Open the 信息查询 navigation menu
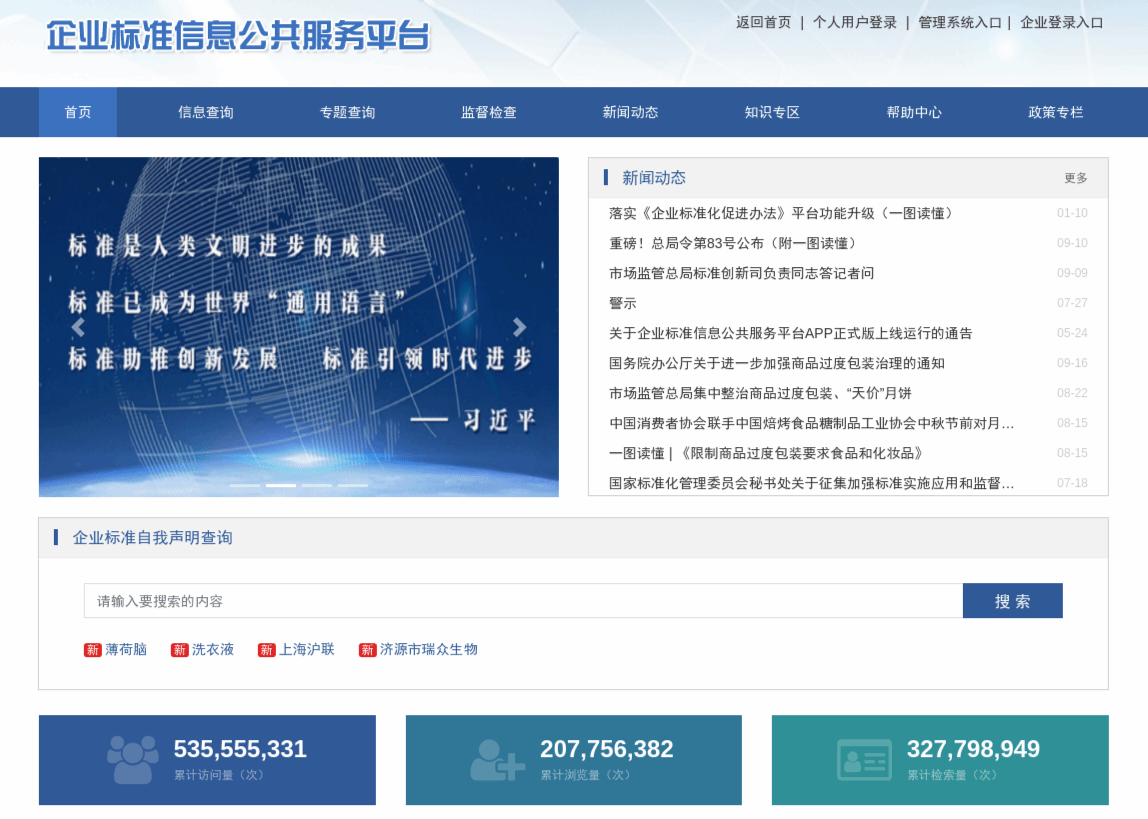 (206, 112)
